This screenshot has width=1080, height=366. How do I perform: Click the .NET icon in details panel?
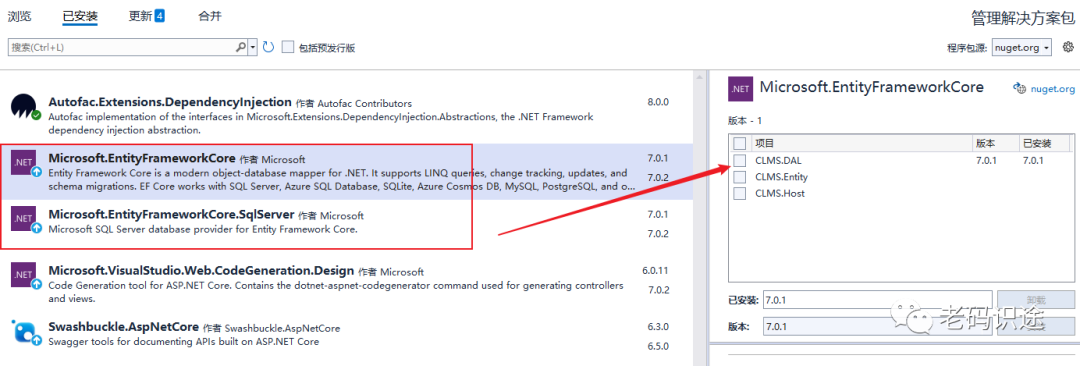740,89
